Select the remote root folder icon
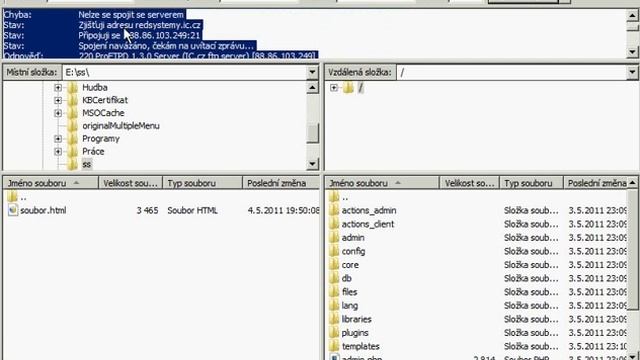Image resolution: width=640 pixels, height=360 pixels. pyautogui.click(x=348, y=87)
